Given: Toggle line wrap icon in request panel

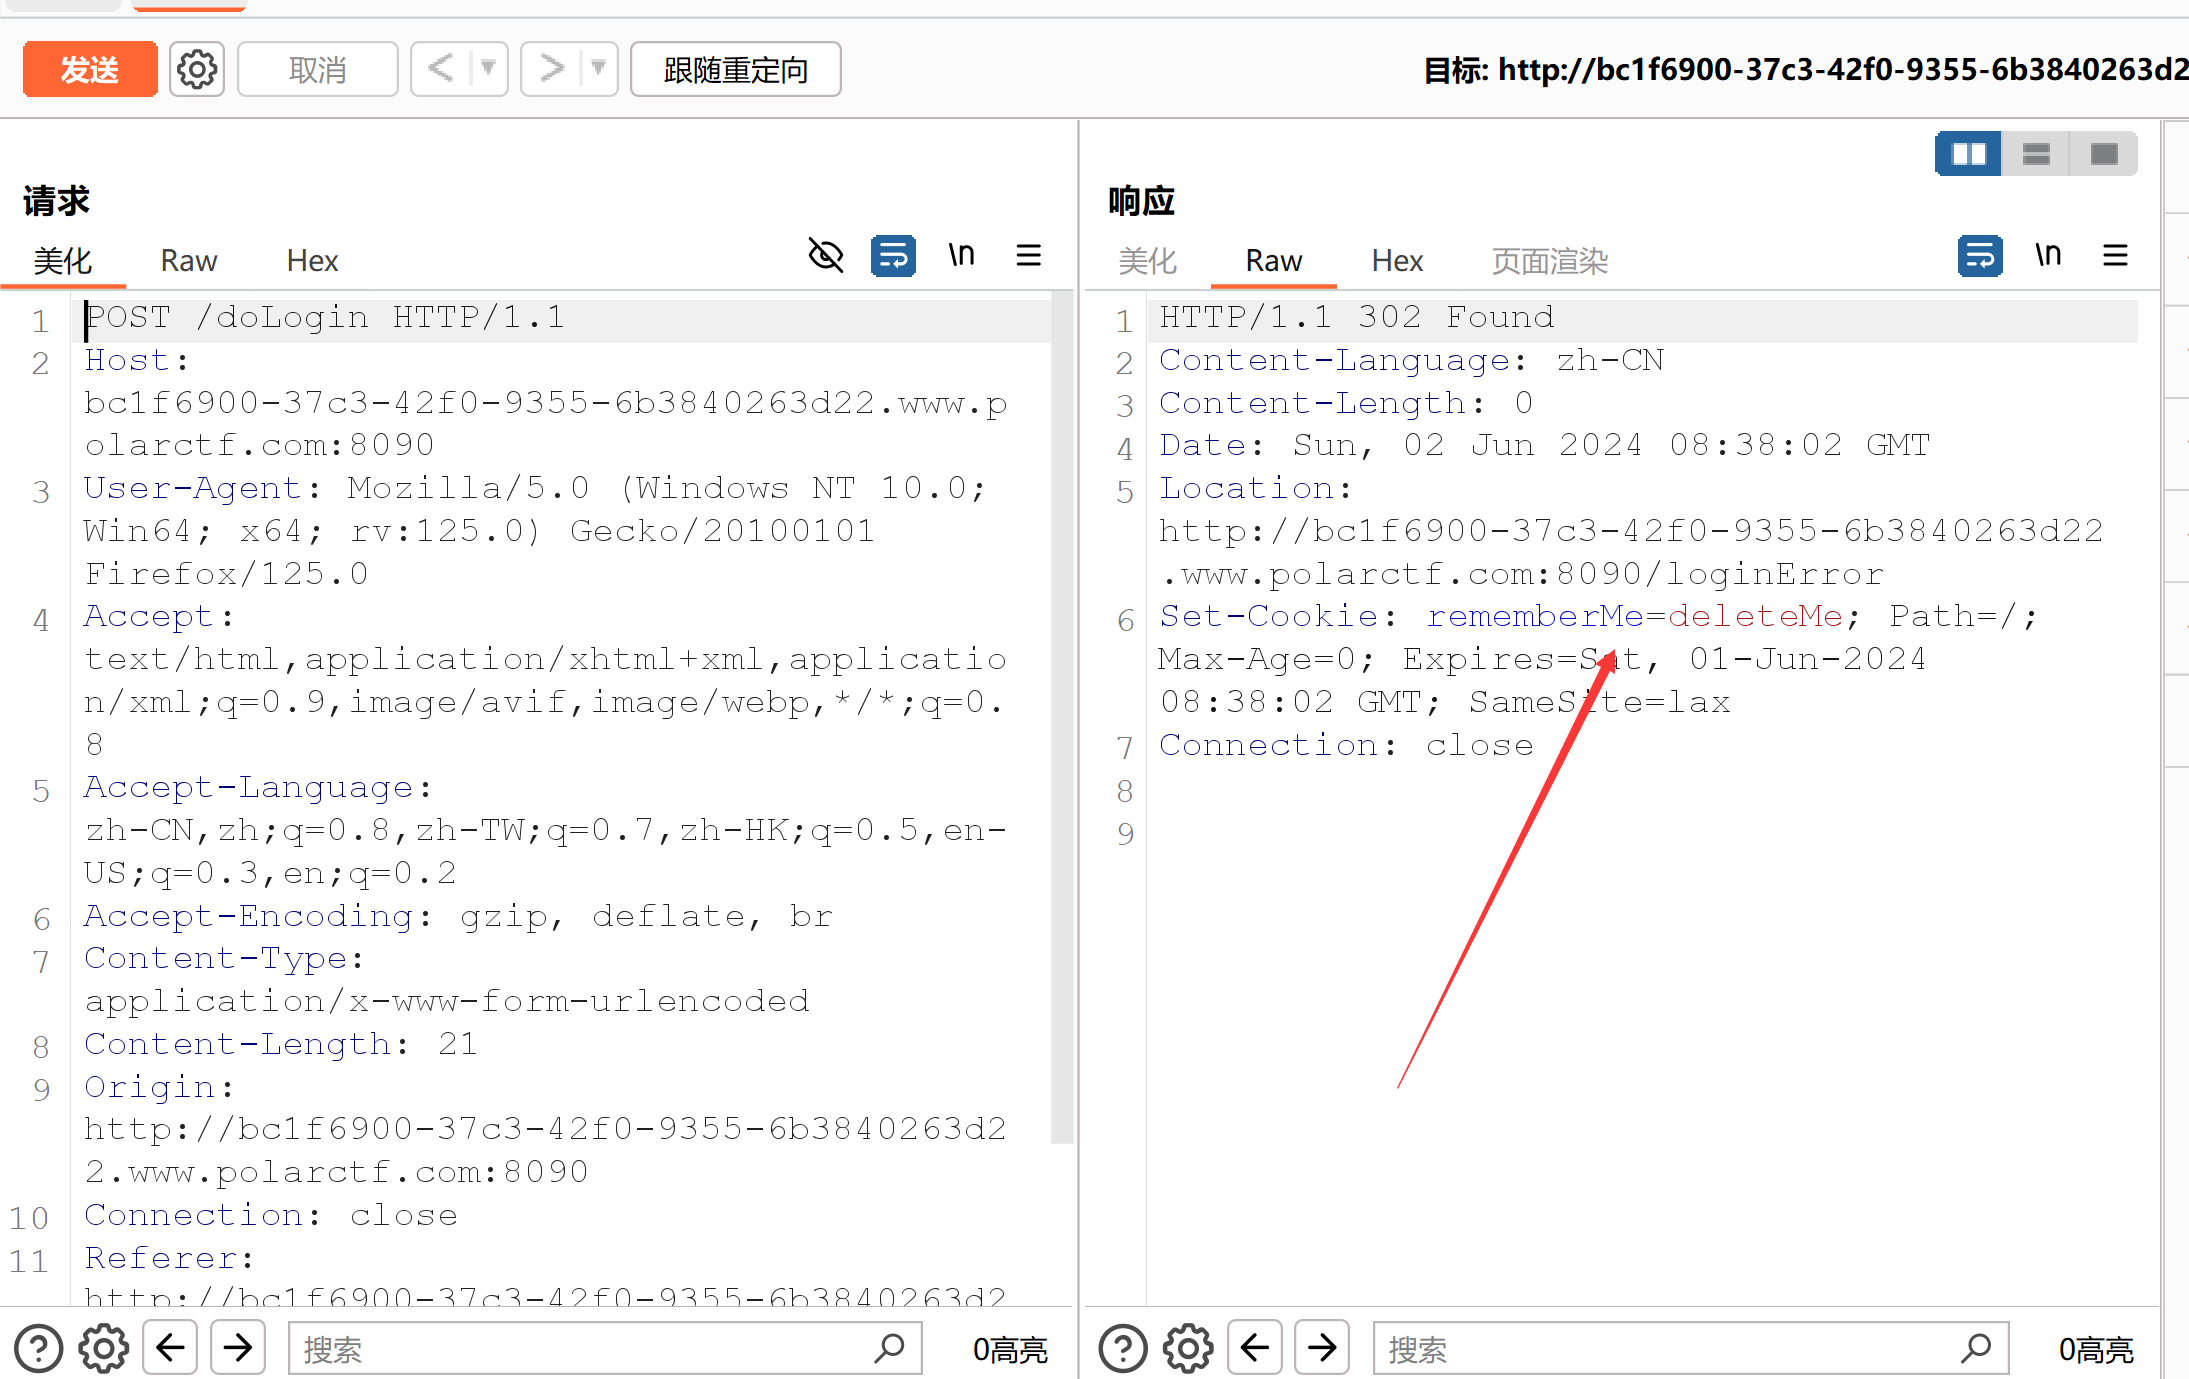Looking at the screenshot, I should click(893, 256).
